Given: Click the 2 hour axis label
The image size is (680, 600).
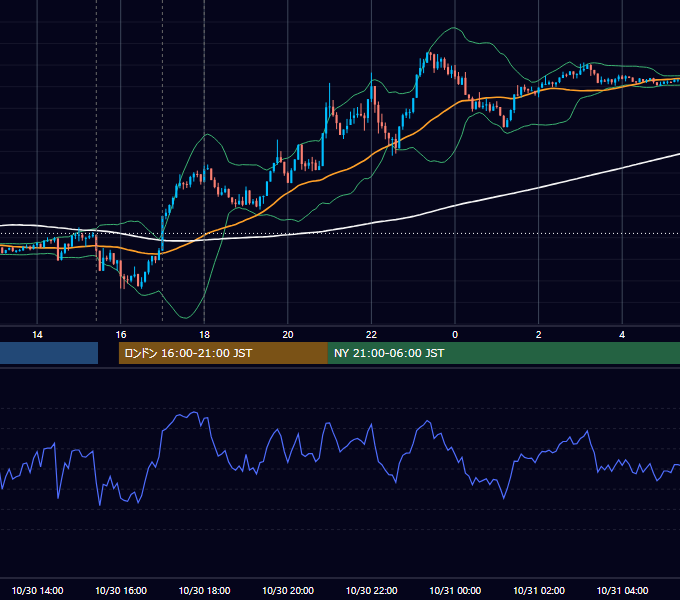Looking at the screenshot, I should click(539, 335).
